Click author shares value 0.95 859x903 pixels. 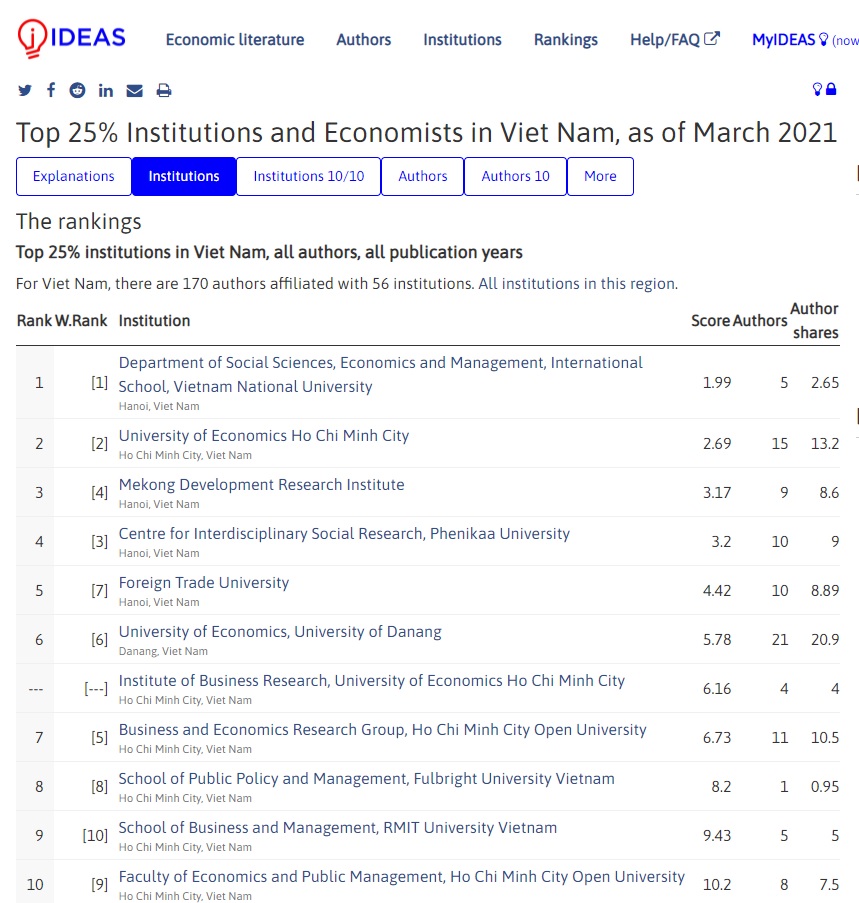coord(825,787)
